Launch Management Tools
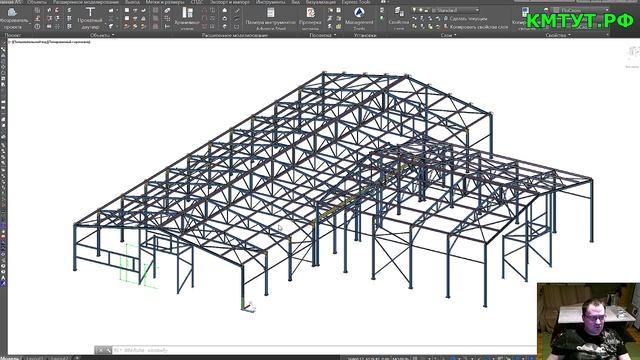The image size is (640, 360). [x=359, y=18]
